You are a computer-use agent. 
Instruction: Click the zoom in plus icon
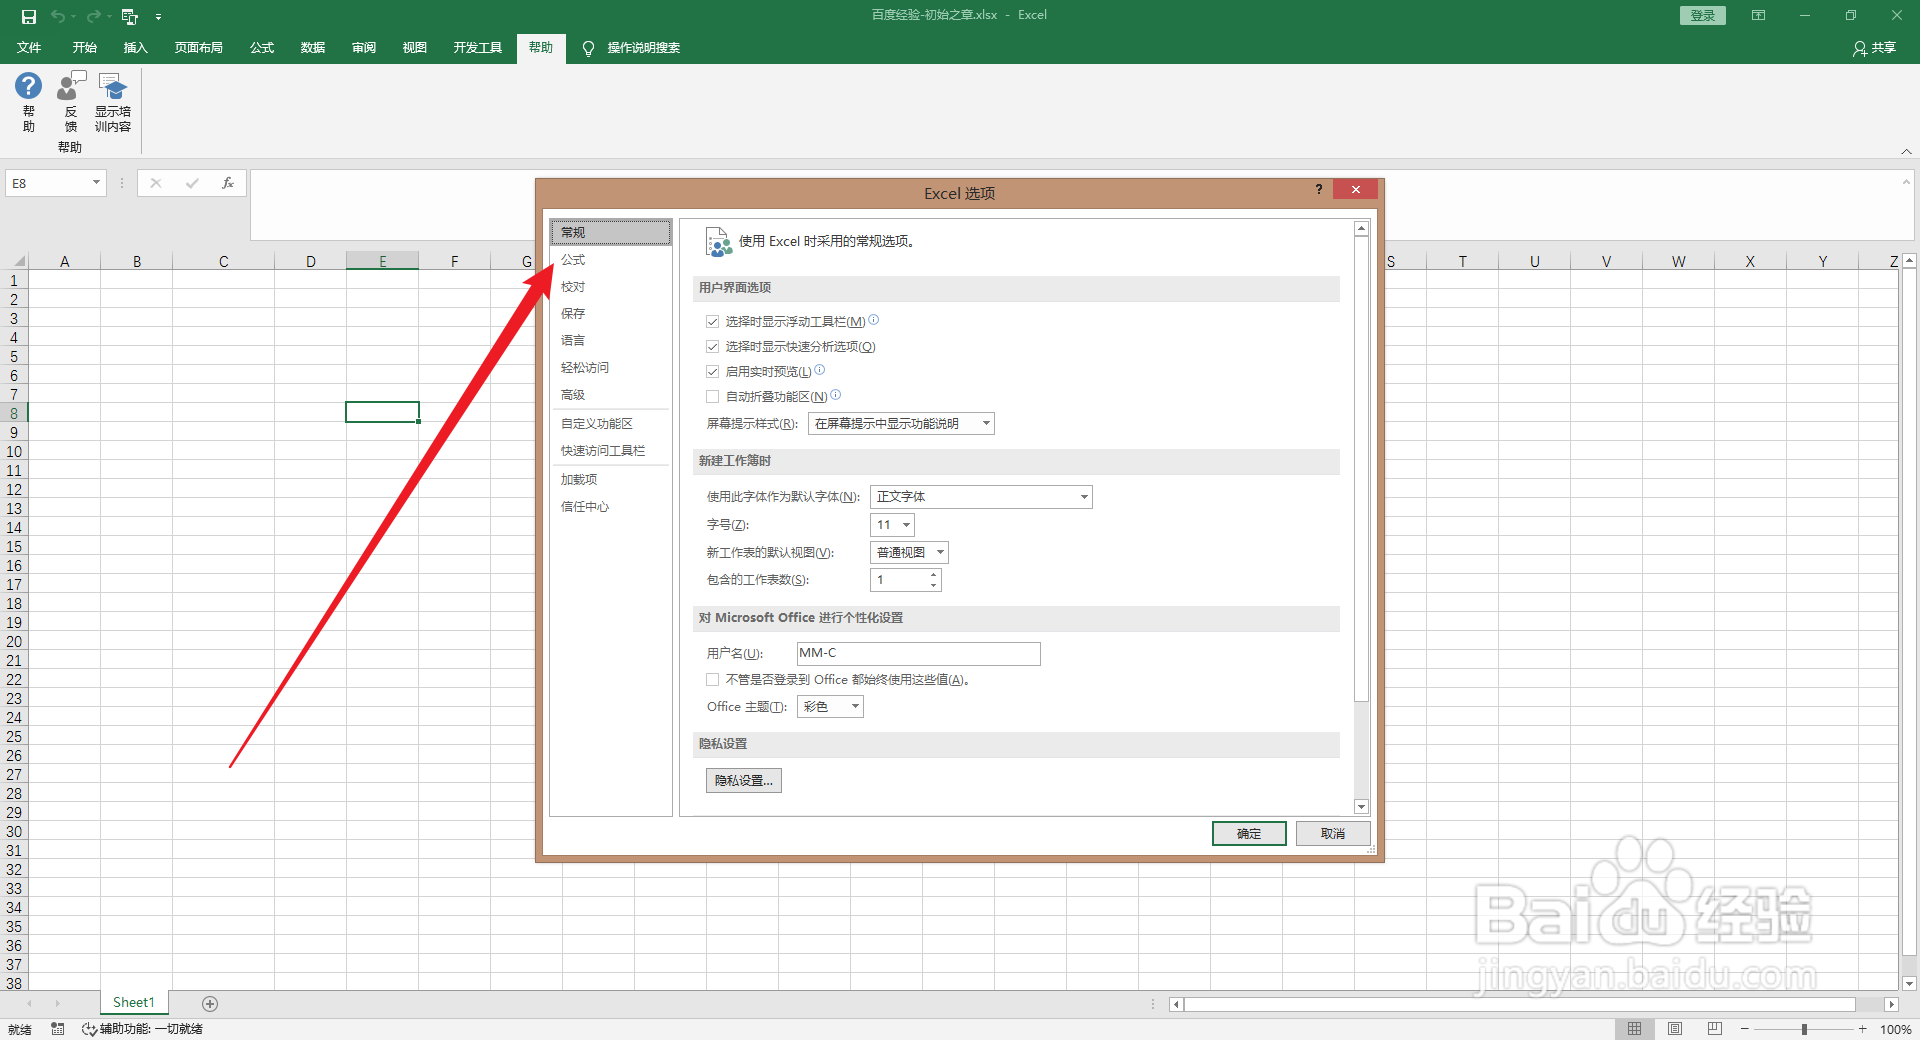pyautogui.click(x=1862, y=1029)
